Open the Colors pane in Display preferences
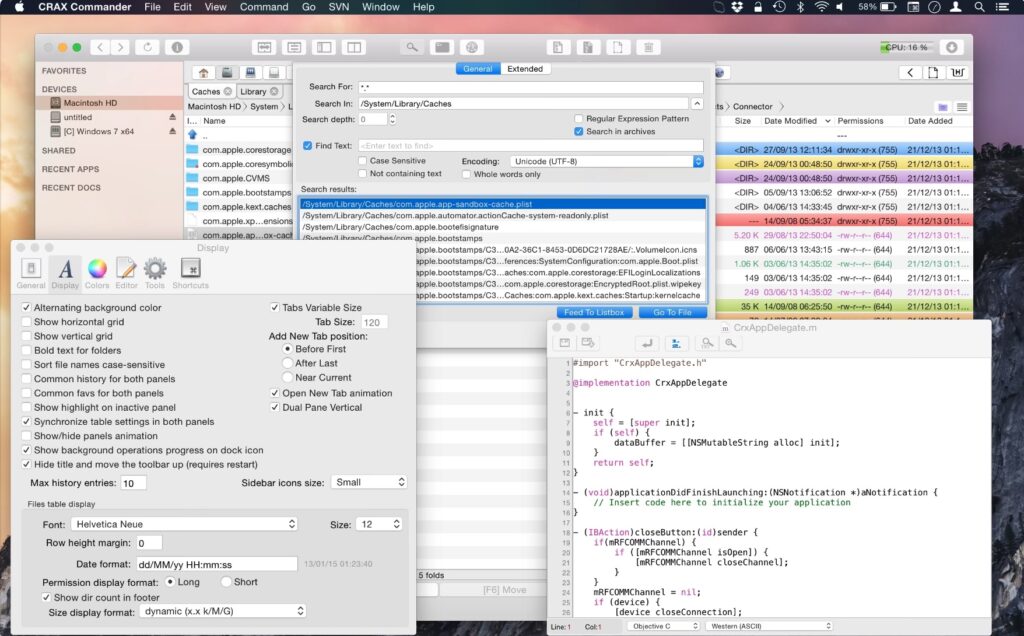This screenshot has height=636, width=1024. [x=97, y=270]
